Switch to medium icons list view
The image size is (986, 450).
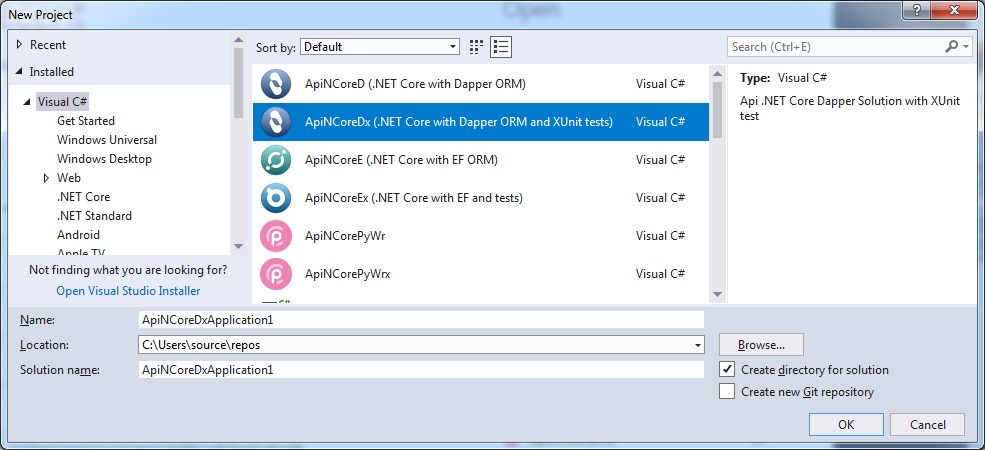(501, 47)
